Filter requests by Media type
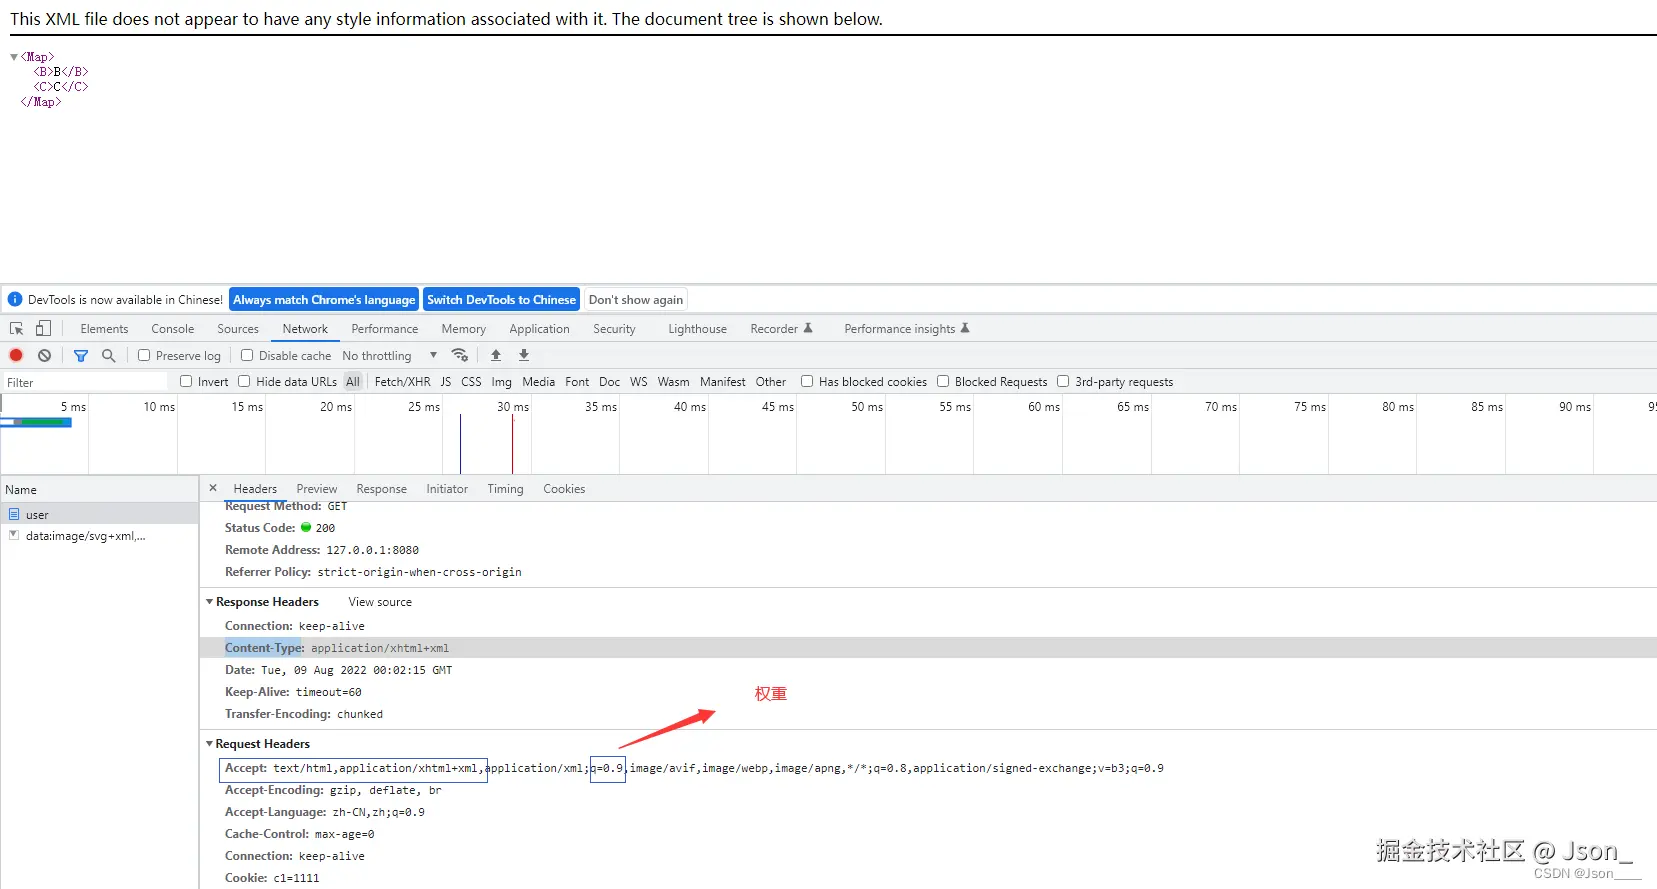The height and width of the screenshot is (889, 1657). click(x=538, y=382)
